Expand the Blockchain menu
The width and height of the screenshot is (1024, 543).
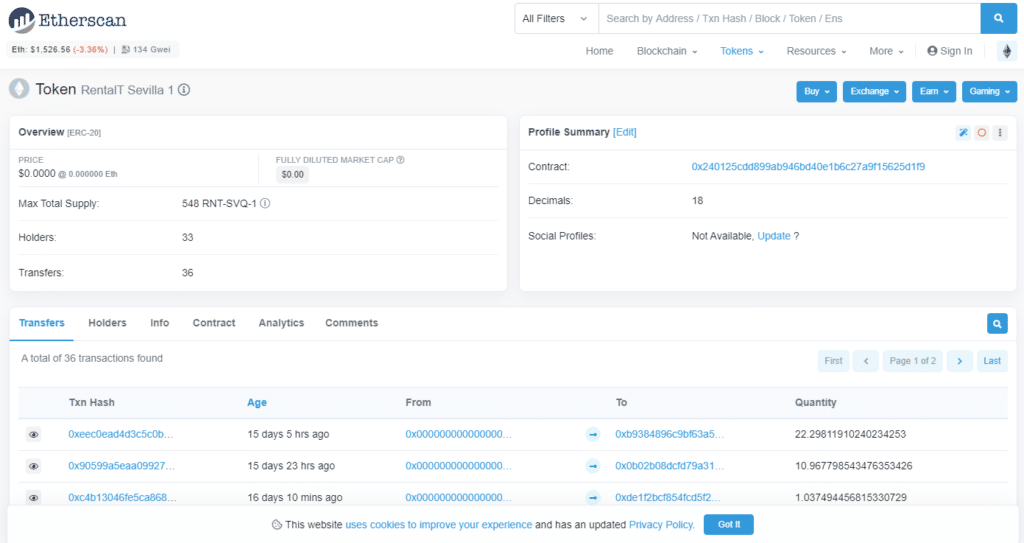point(667,51)
